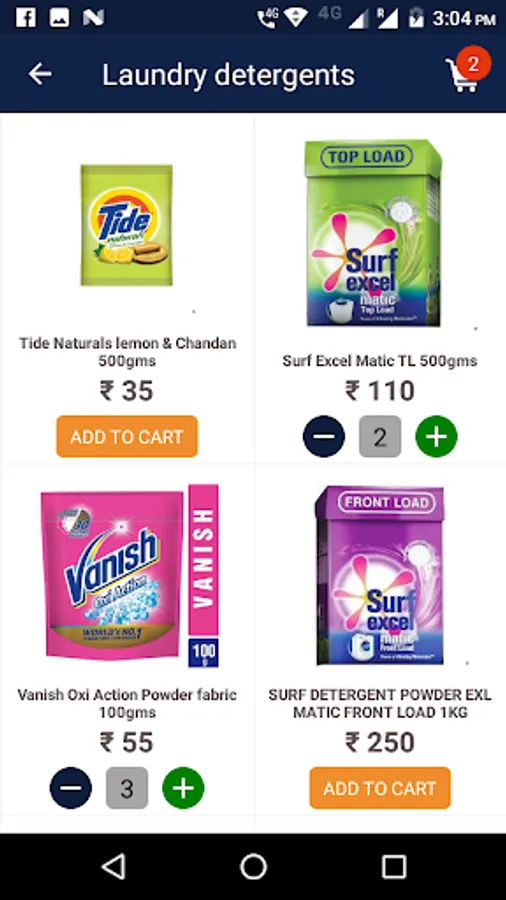Decrease Surf Excel Matic TL quantity
Screen dimensions: 506x900
coord(324,437)
